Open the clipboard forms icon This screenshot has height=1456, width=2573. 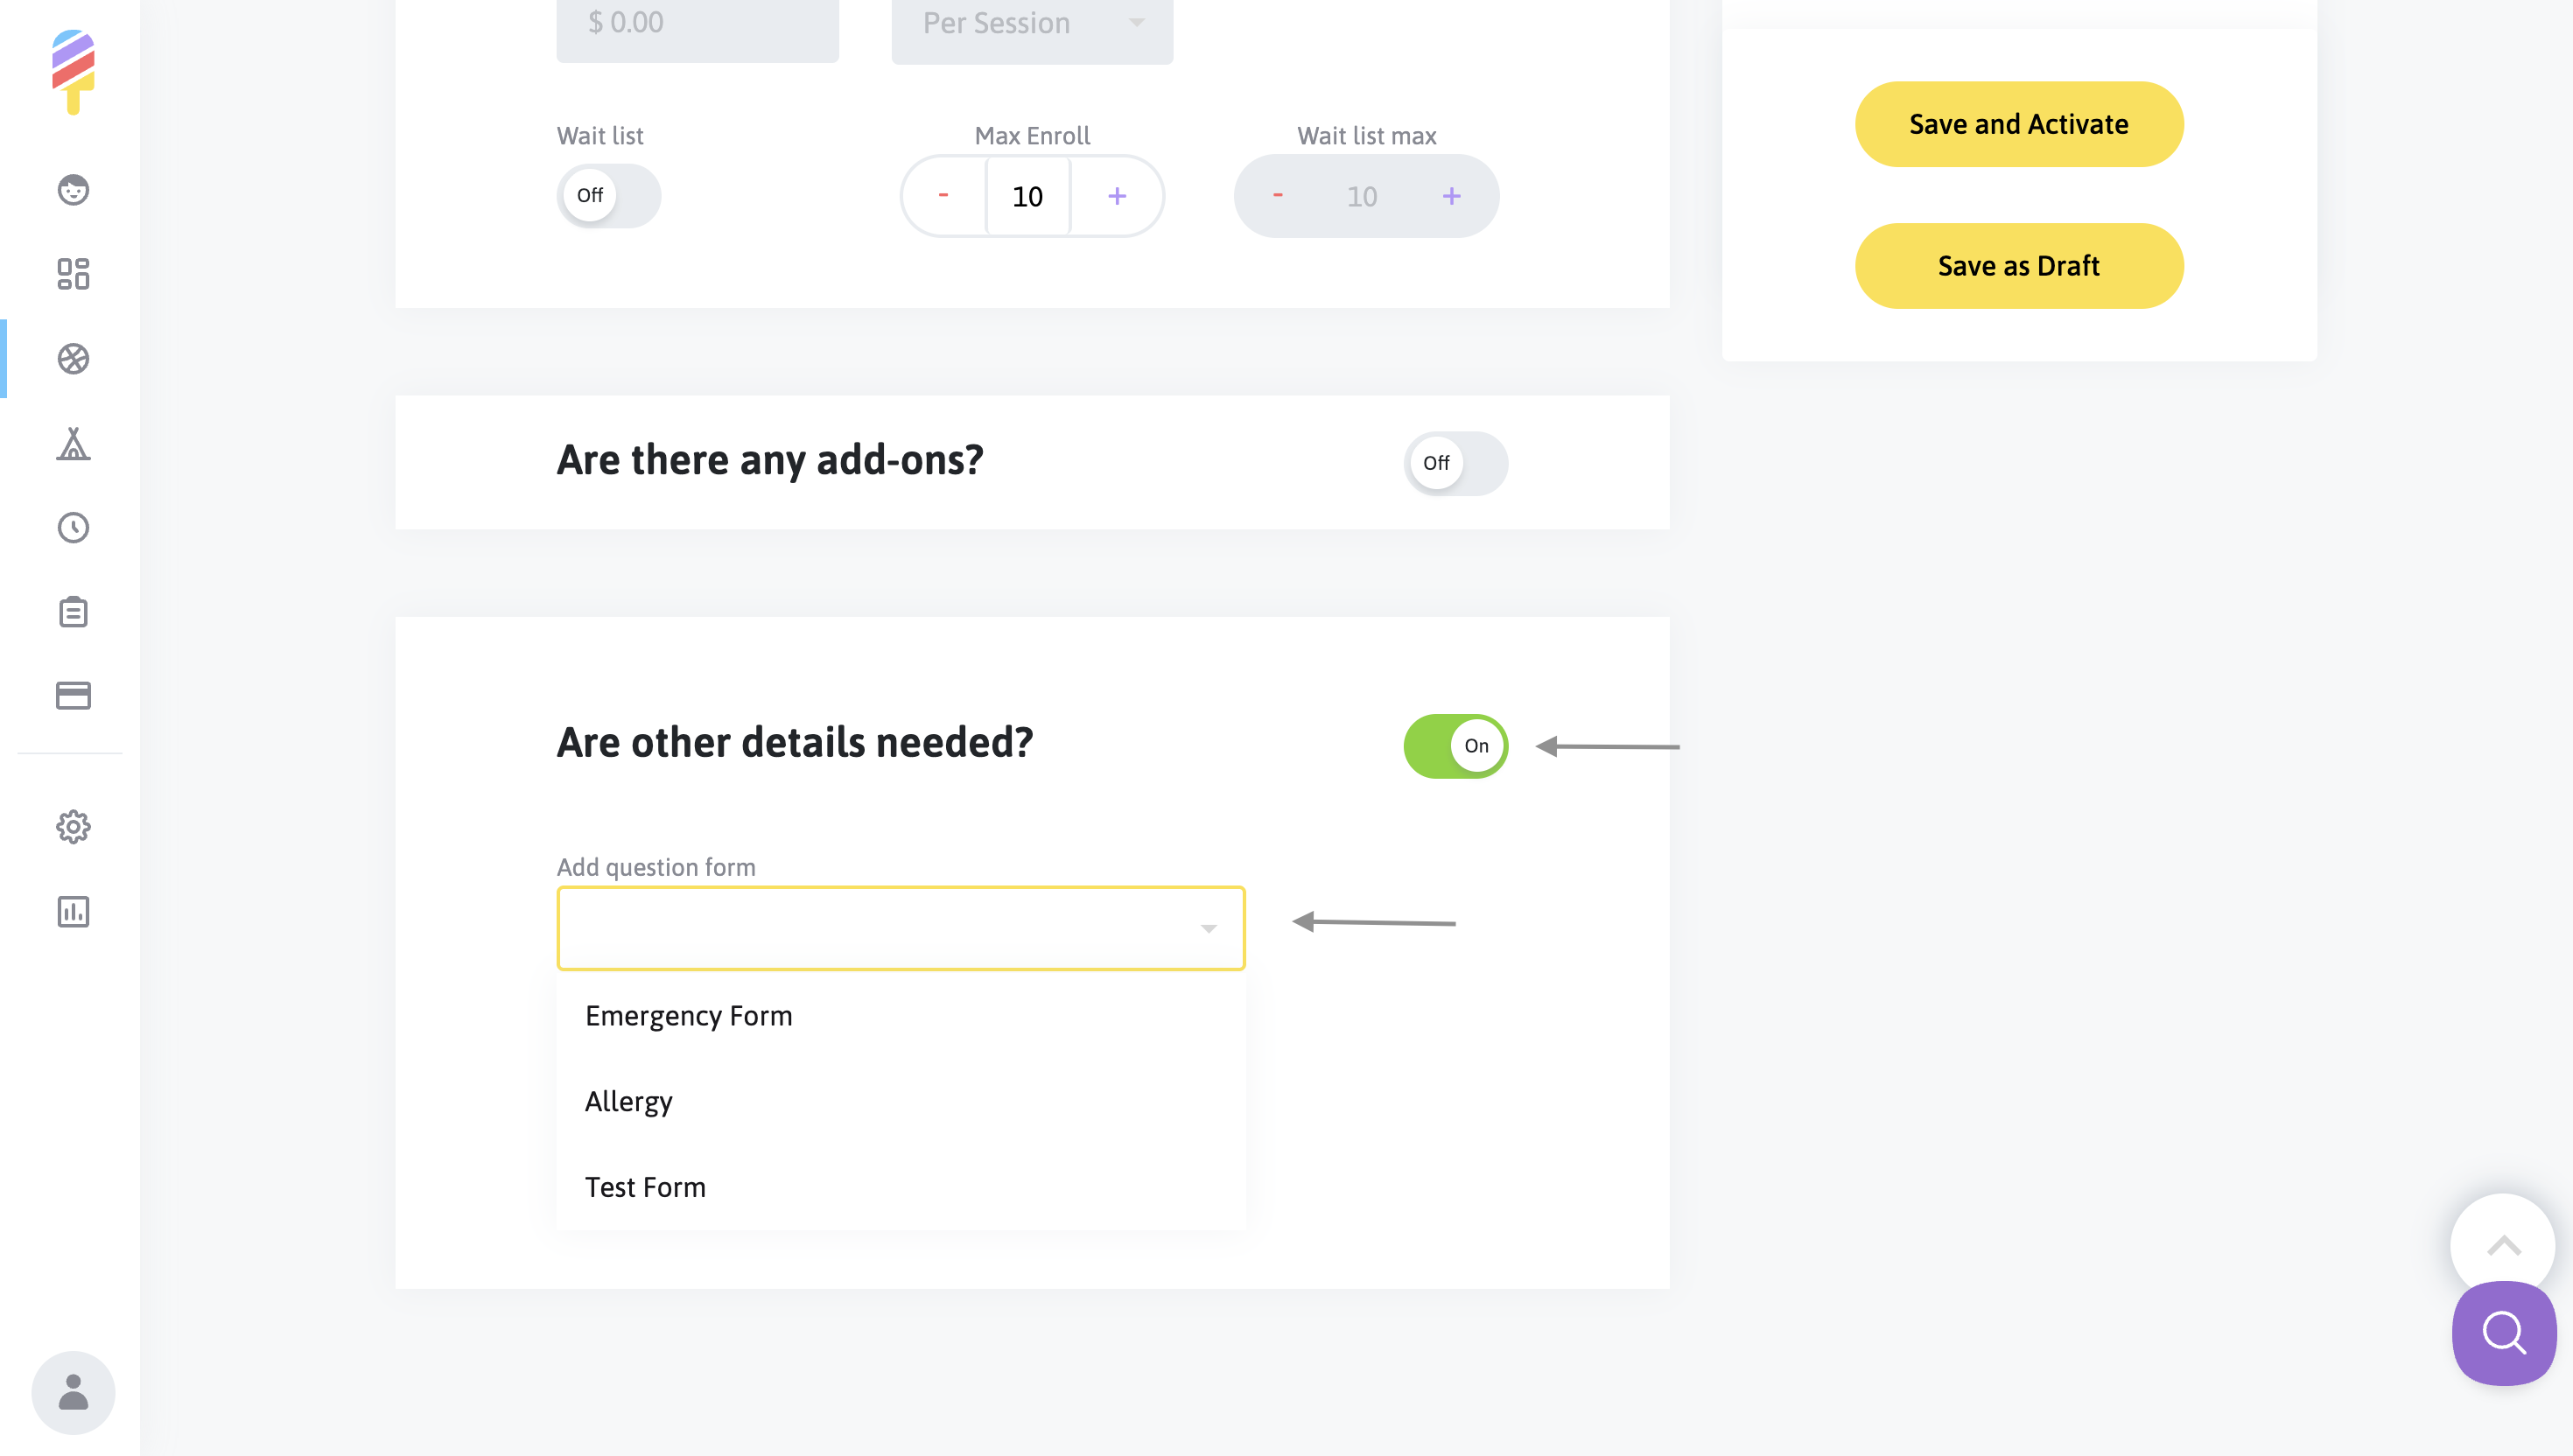[x=73, y=612]
